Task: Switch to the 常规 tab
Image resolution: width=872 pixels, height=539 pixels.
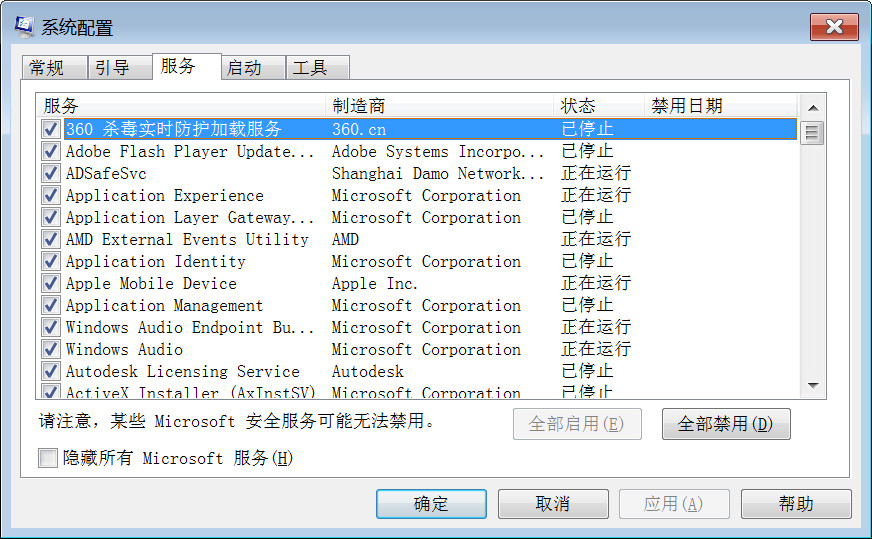Action: (47, 68)
